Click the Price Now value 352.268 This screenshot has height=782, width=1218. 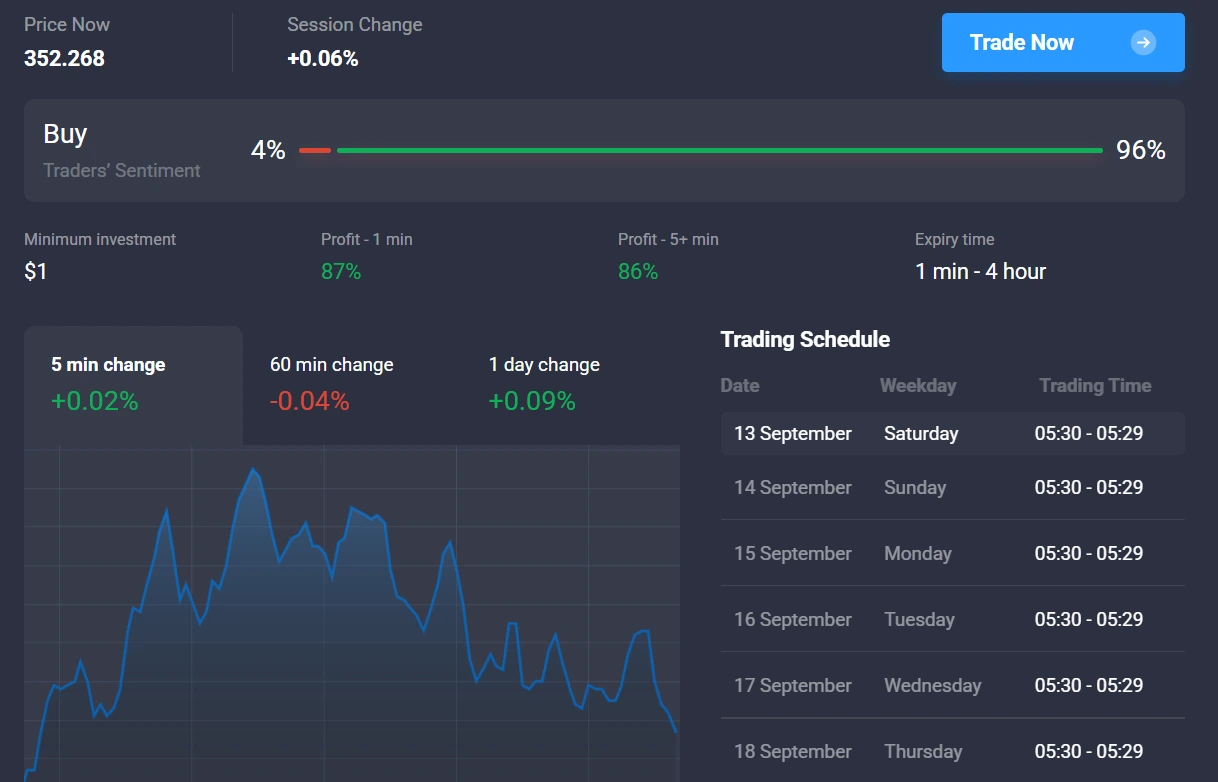tap(64, 58)
